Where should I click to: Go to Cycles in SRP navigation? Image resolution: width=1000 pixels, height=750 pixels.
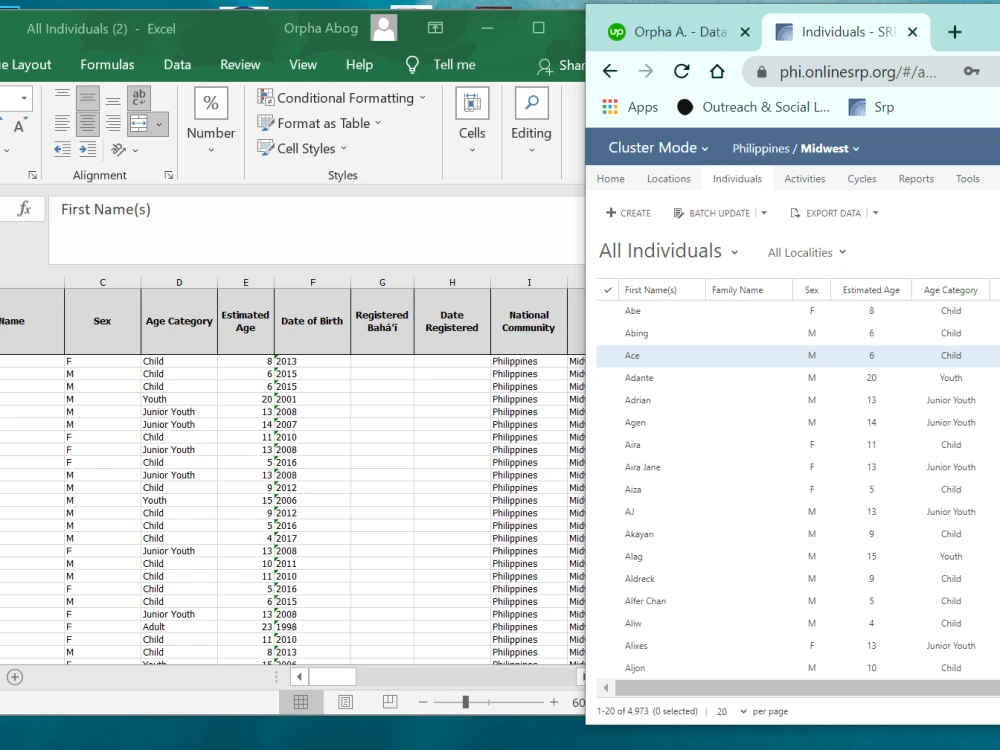tap(862, 179)
